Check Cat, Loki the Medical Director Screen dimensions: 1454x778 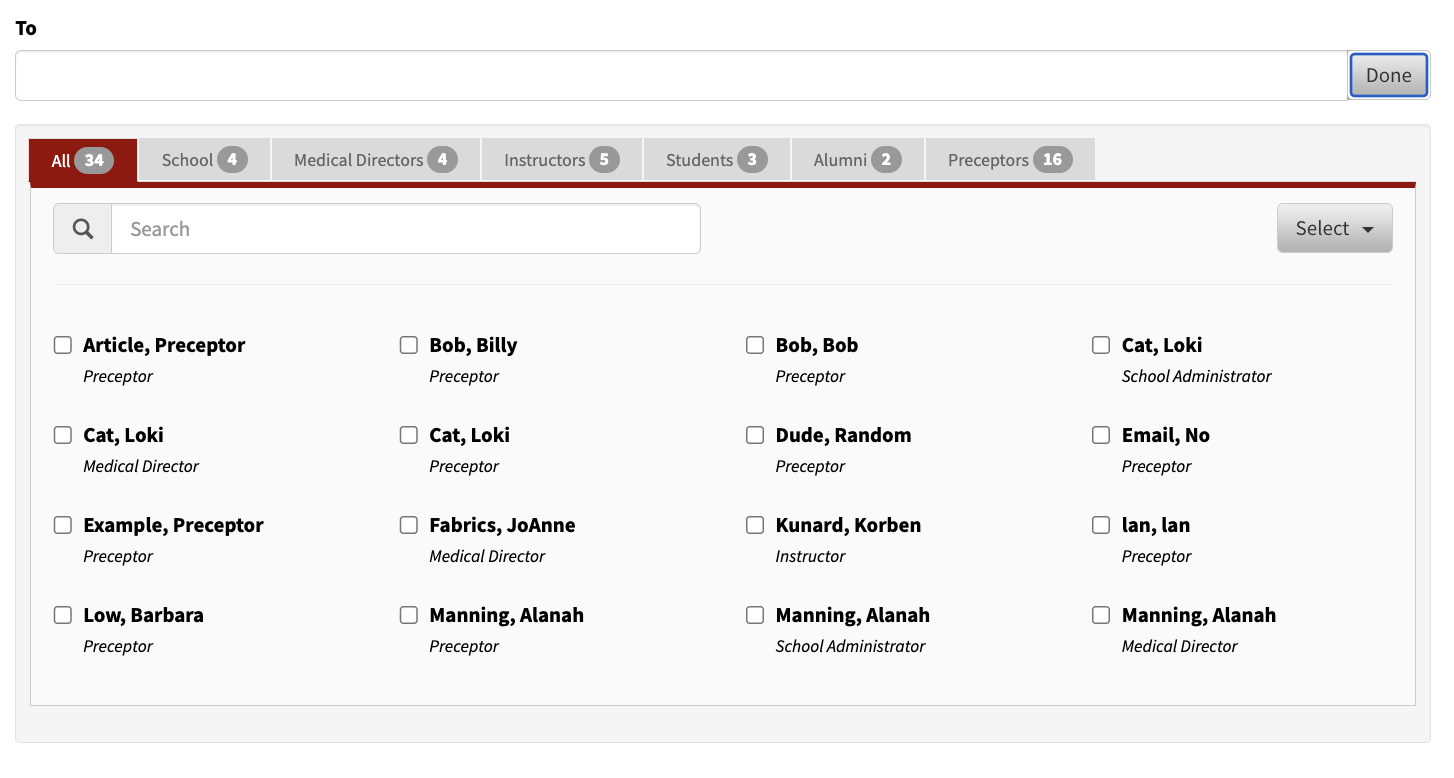point(63,435)
